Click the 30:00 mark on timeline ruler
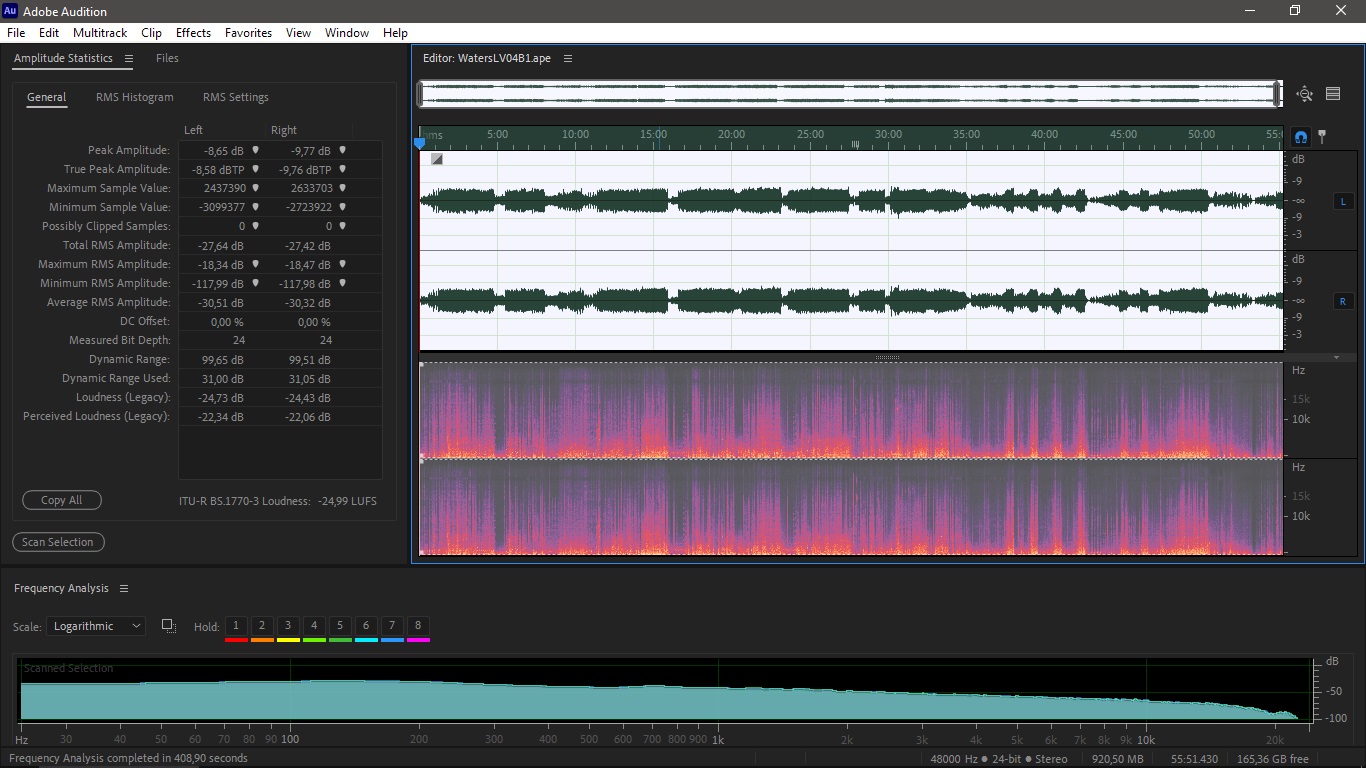The width and height of the screenshot is (1366, 768). tap(887, 134)
